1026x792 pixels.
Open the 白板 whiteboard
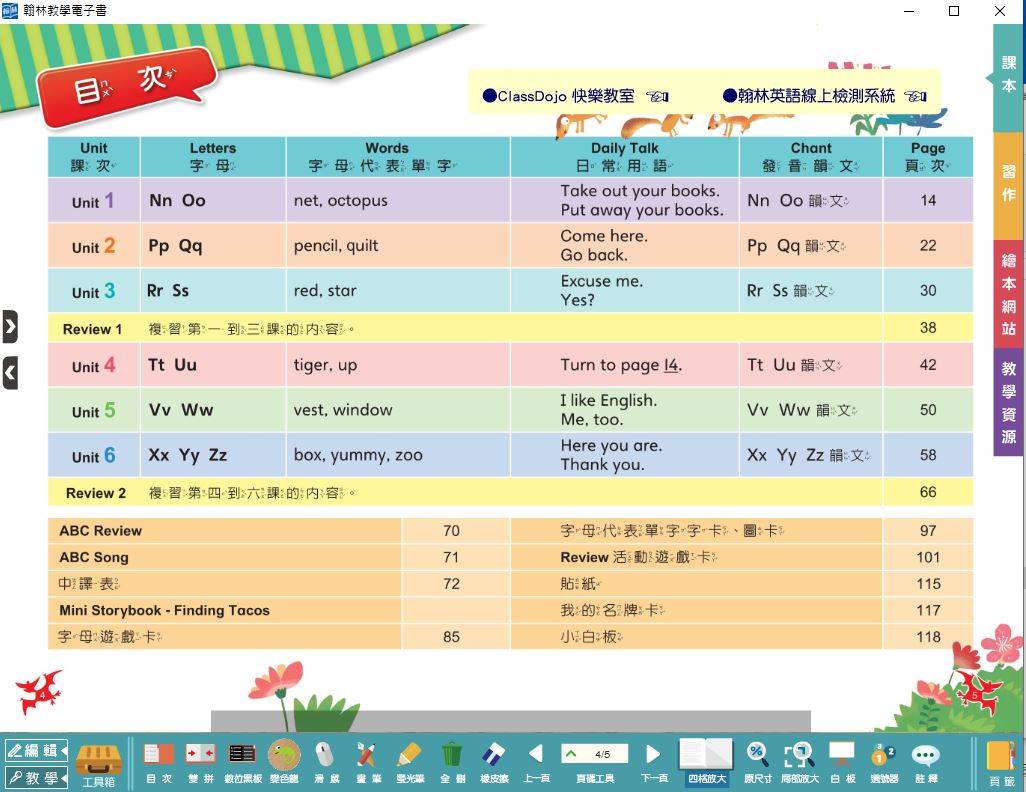(842, 763)
